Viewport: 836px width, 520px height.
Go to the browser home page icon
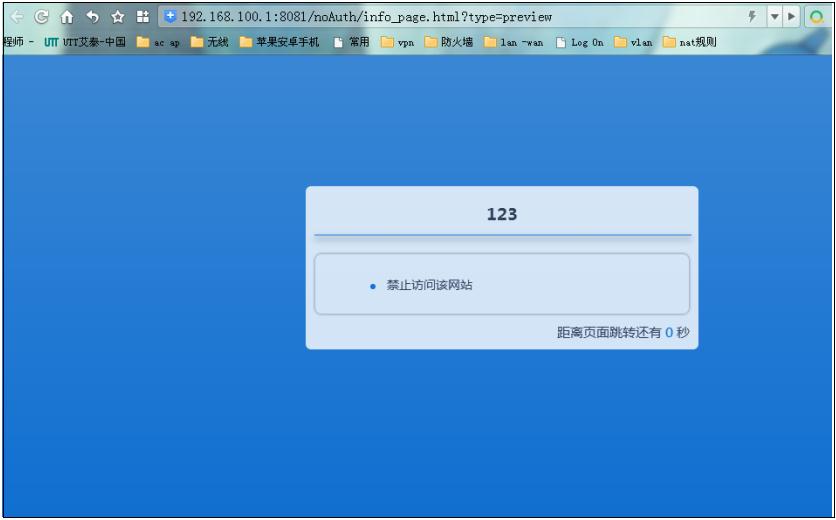67,17
